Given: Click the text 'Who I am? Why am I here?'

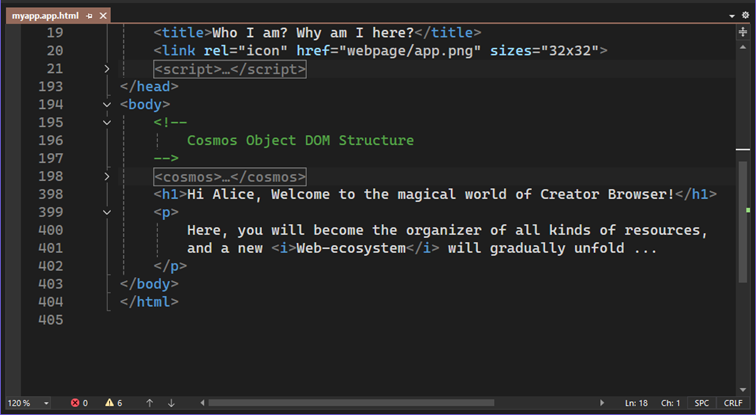Looking at the screenshot, I should [313, 33].
